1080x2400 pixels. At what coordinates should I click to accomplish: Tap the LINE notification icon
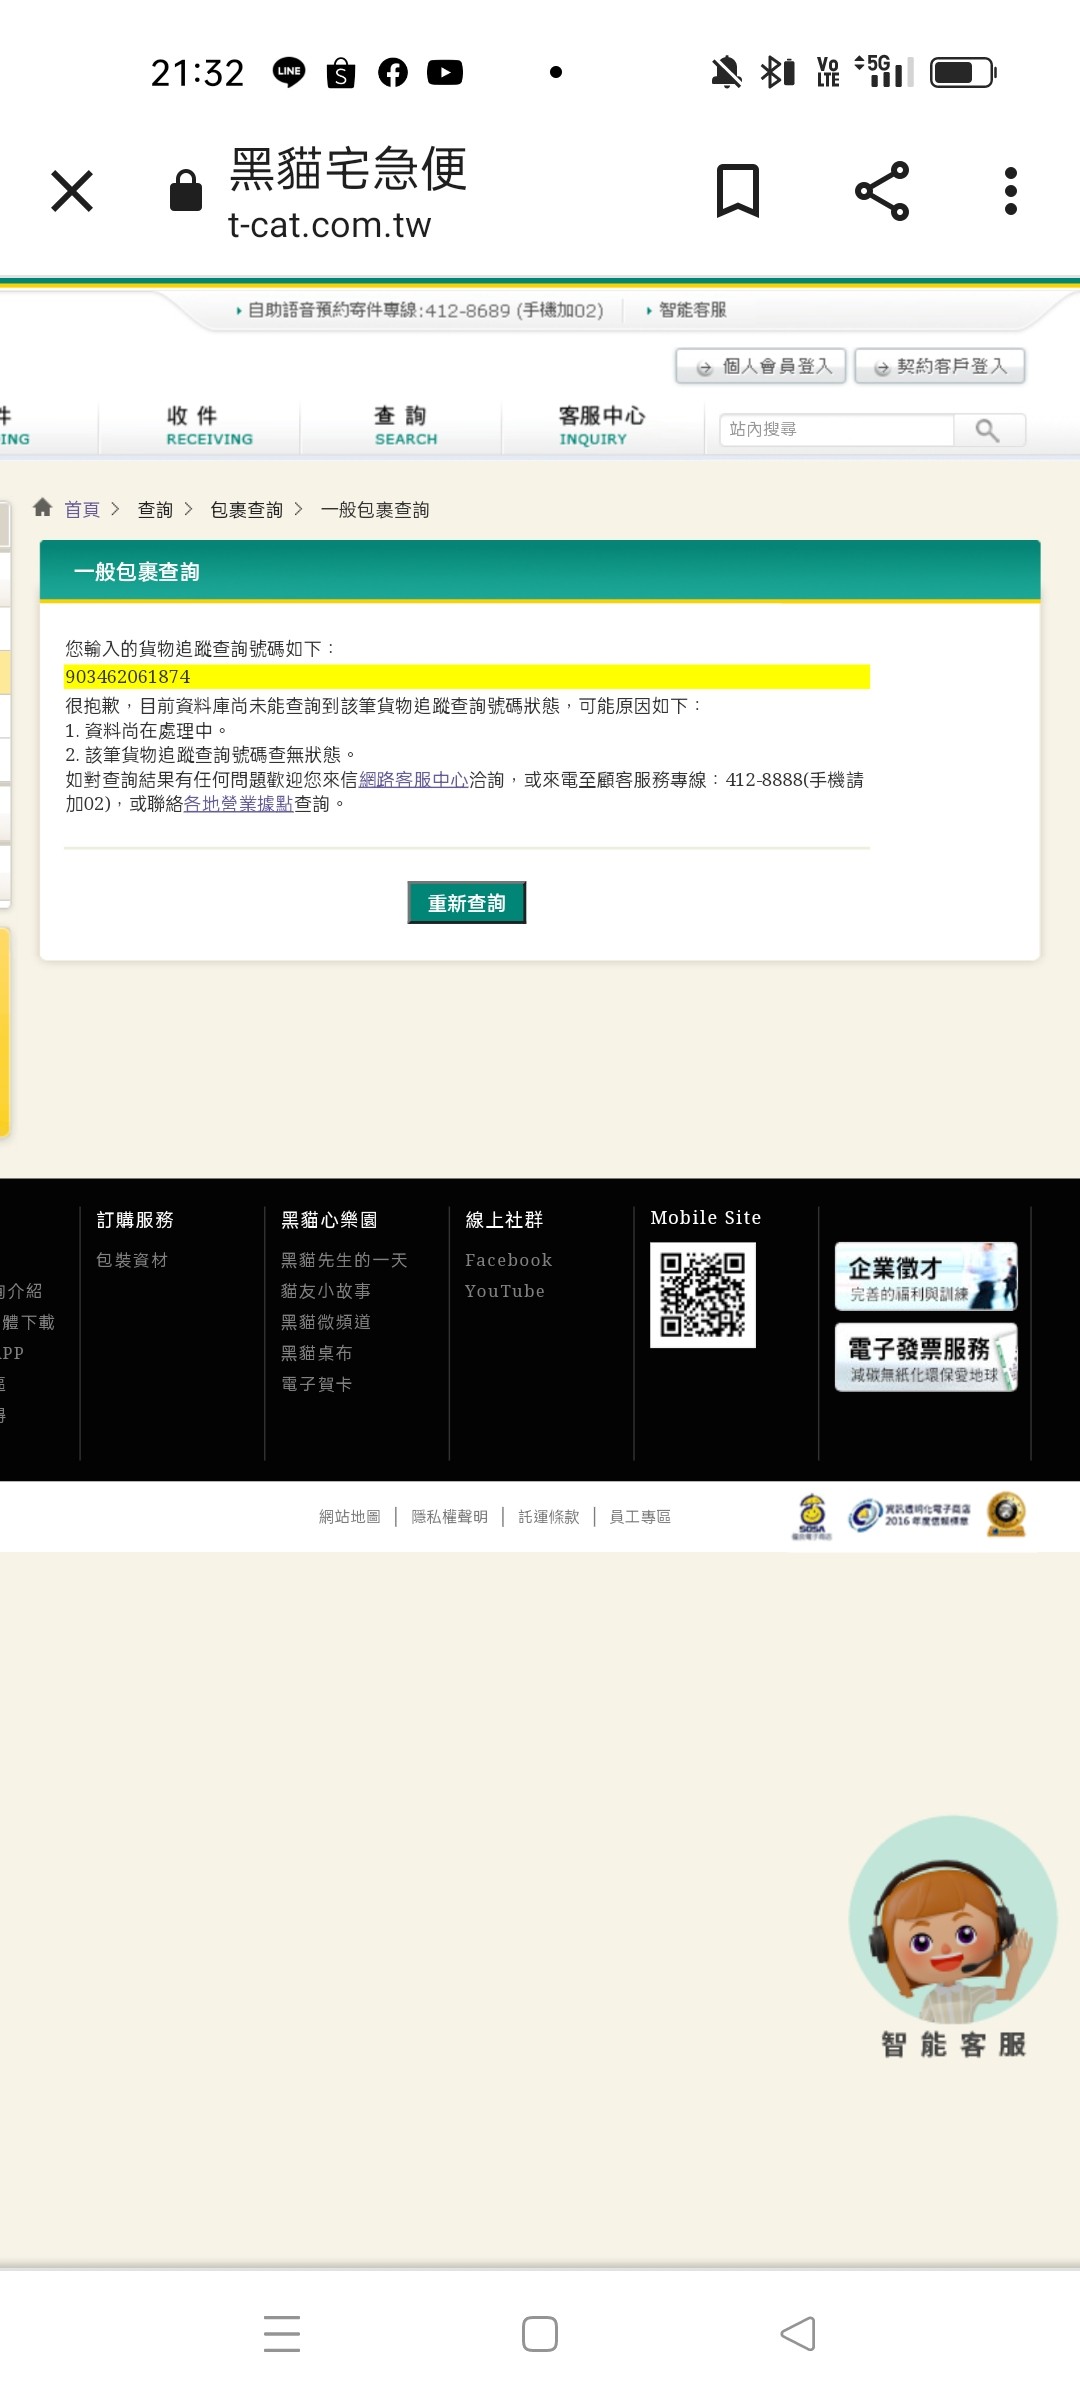289,72
